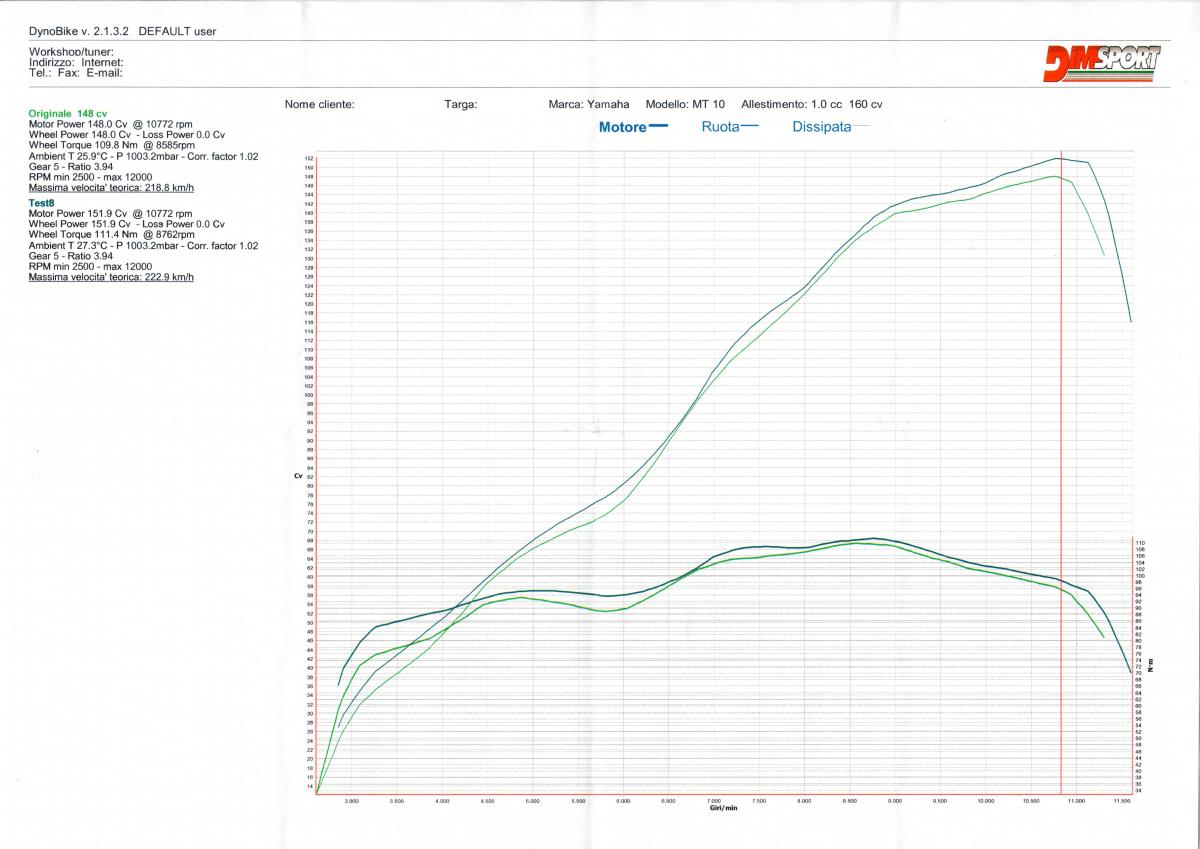Click the 'Wheel Power 151.9 Cv' line
Screen dimensions: 1200x849
(x=127, y=224)
